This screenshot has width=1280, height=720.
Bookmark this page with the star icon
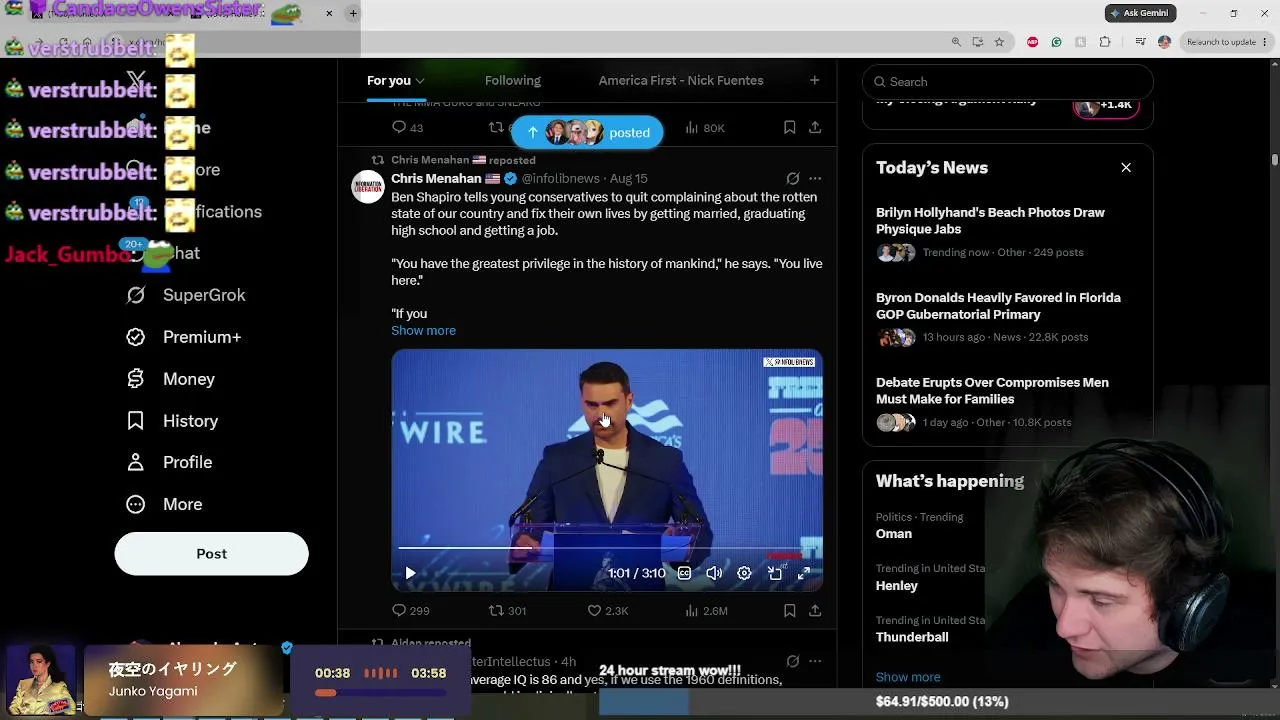click(1000, 42)
